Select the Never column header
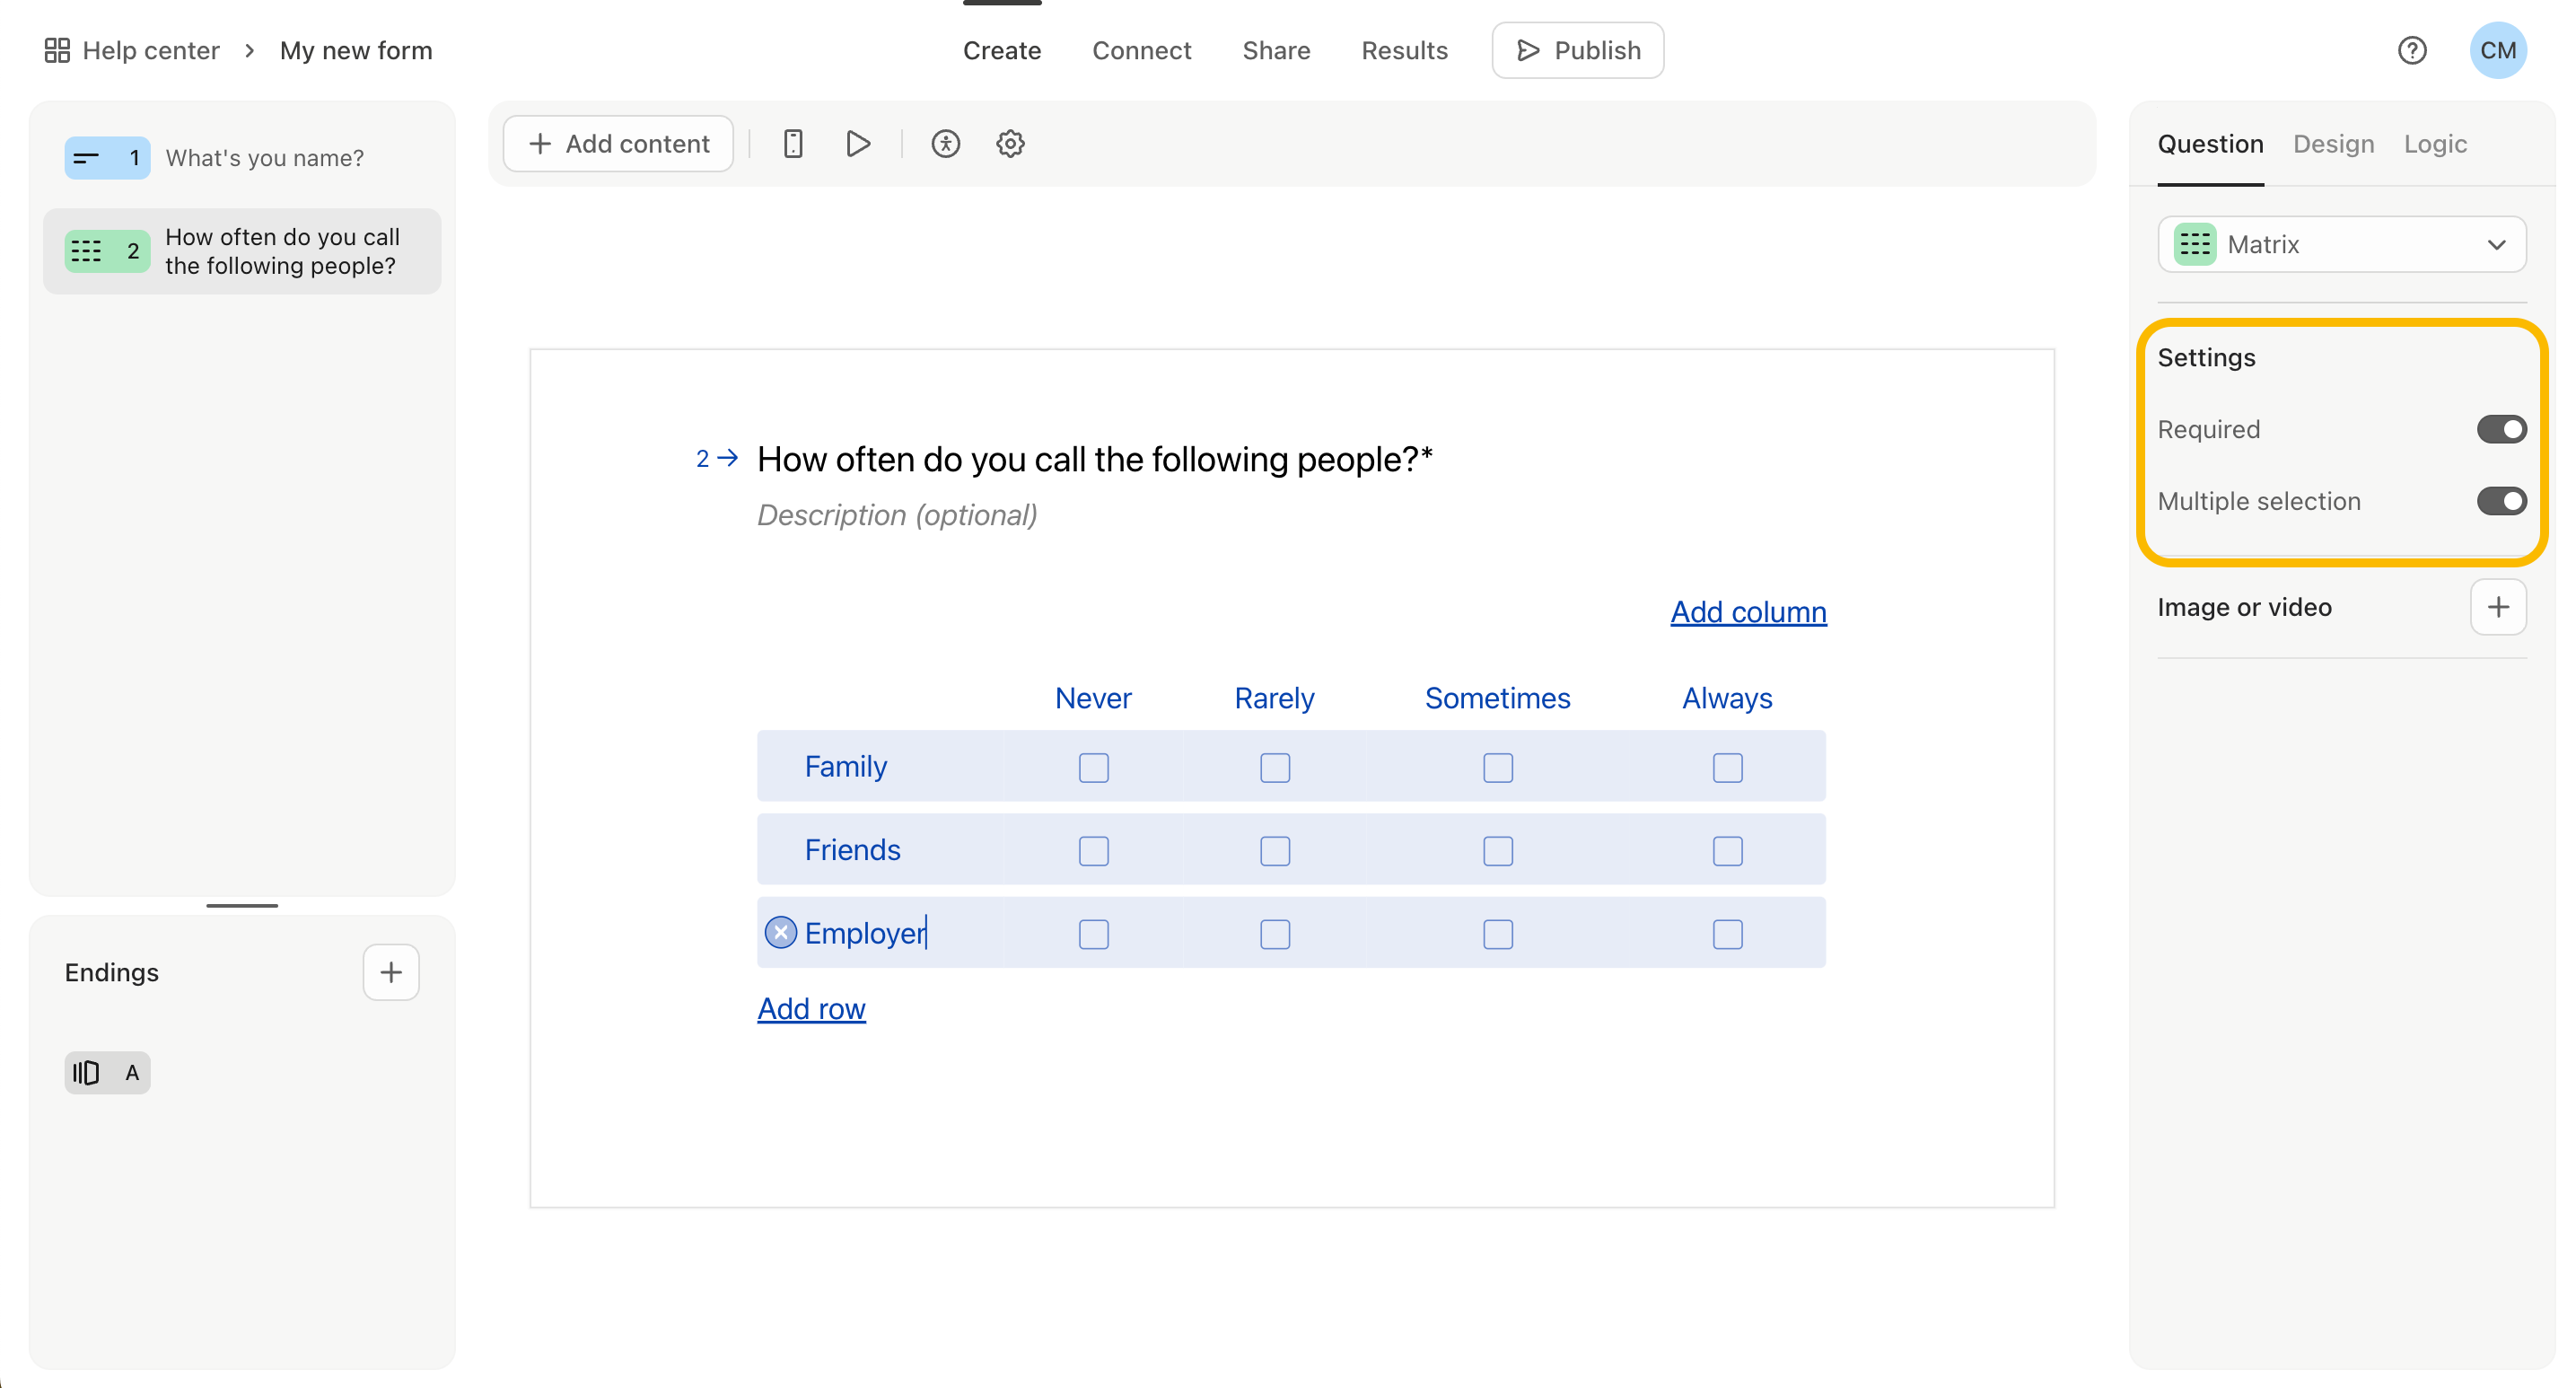Screen dimensions: 2576x1388 (1093, 698)
